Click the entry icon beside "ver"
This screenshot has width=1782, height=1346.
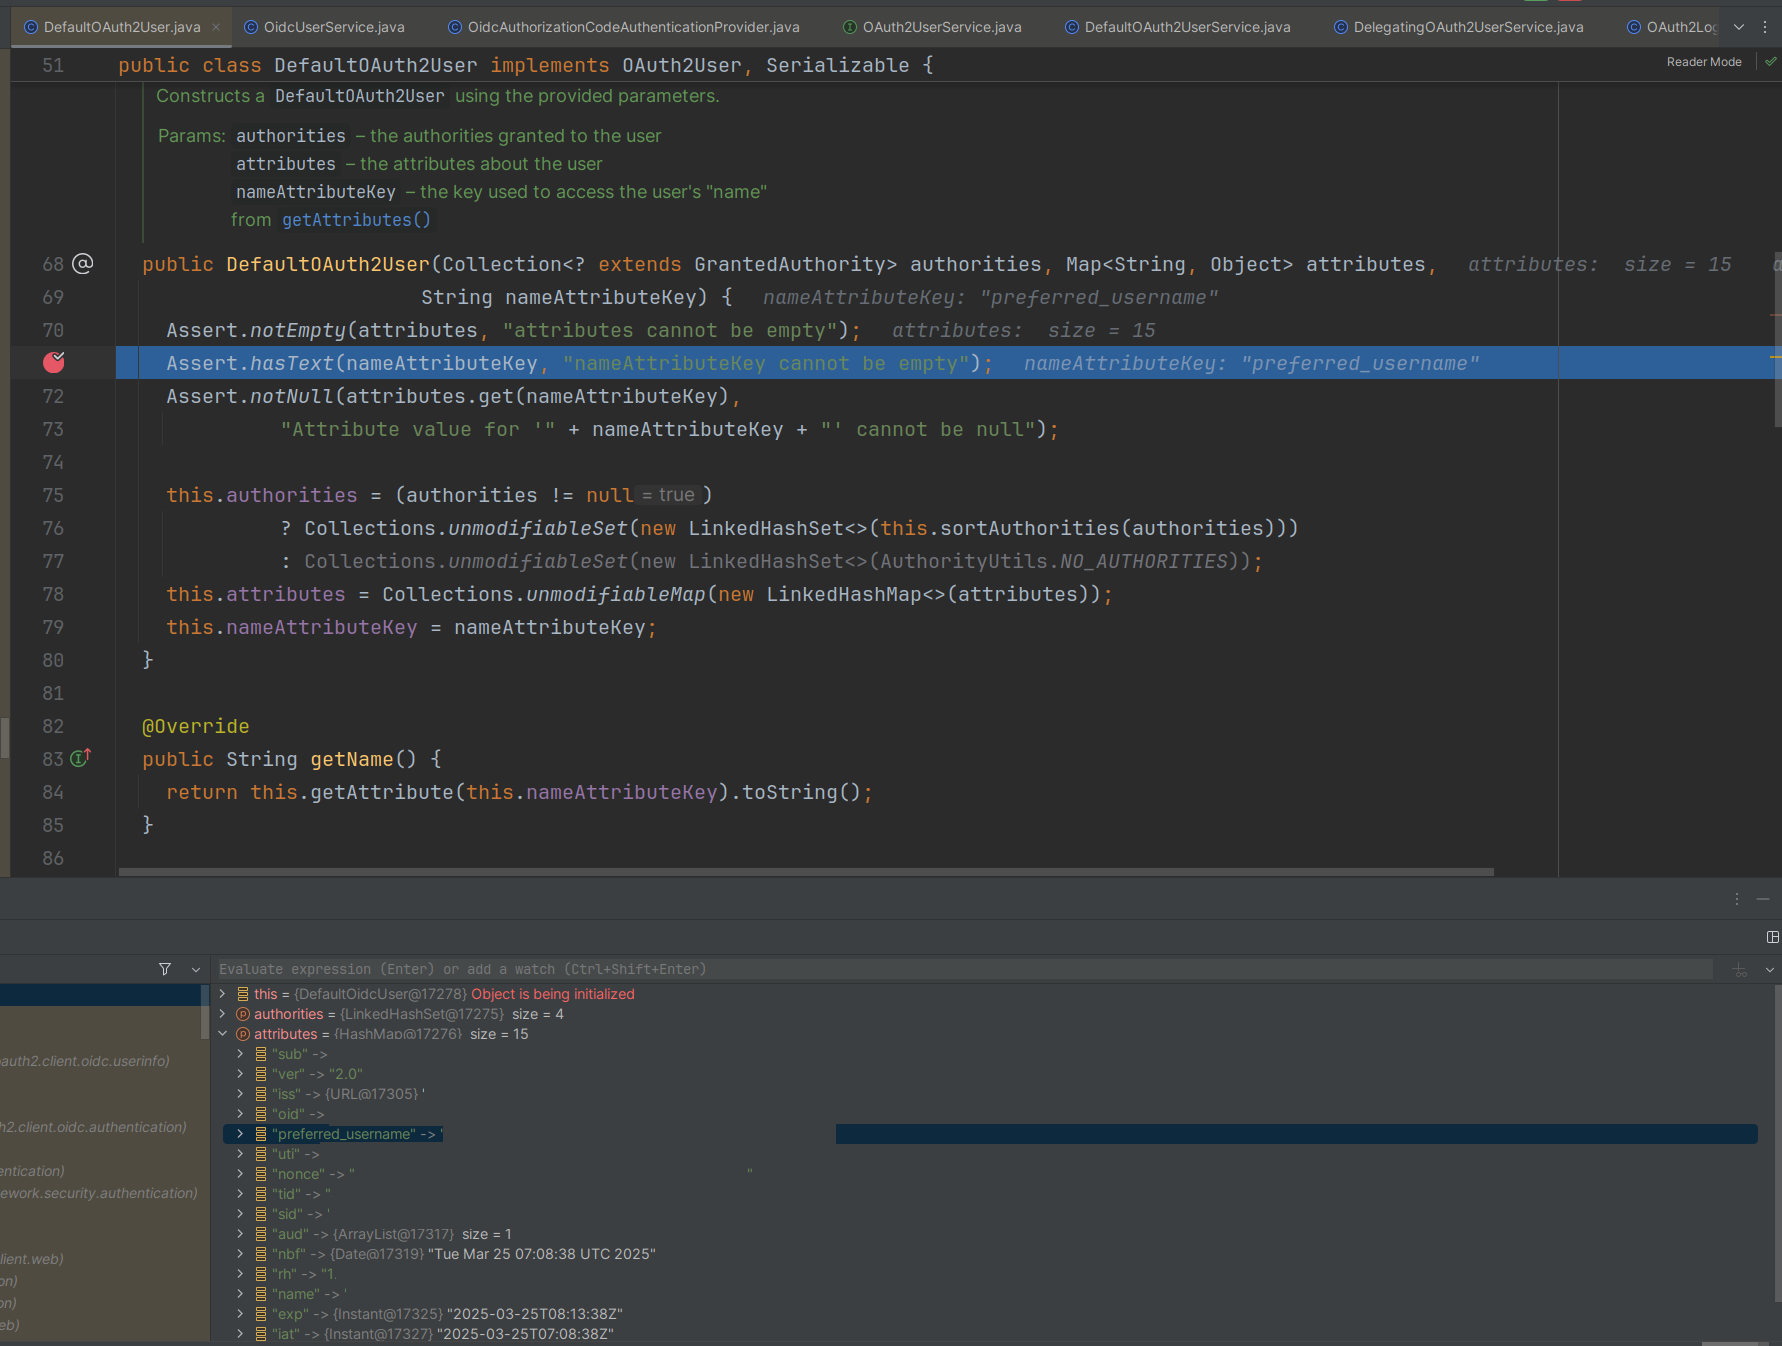(260, 1074)
